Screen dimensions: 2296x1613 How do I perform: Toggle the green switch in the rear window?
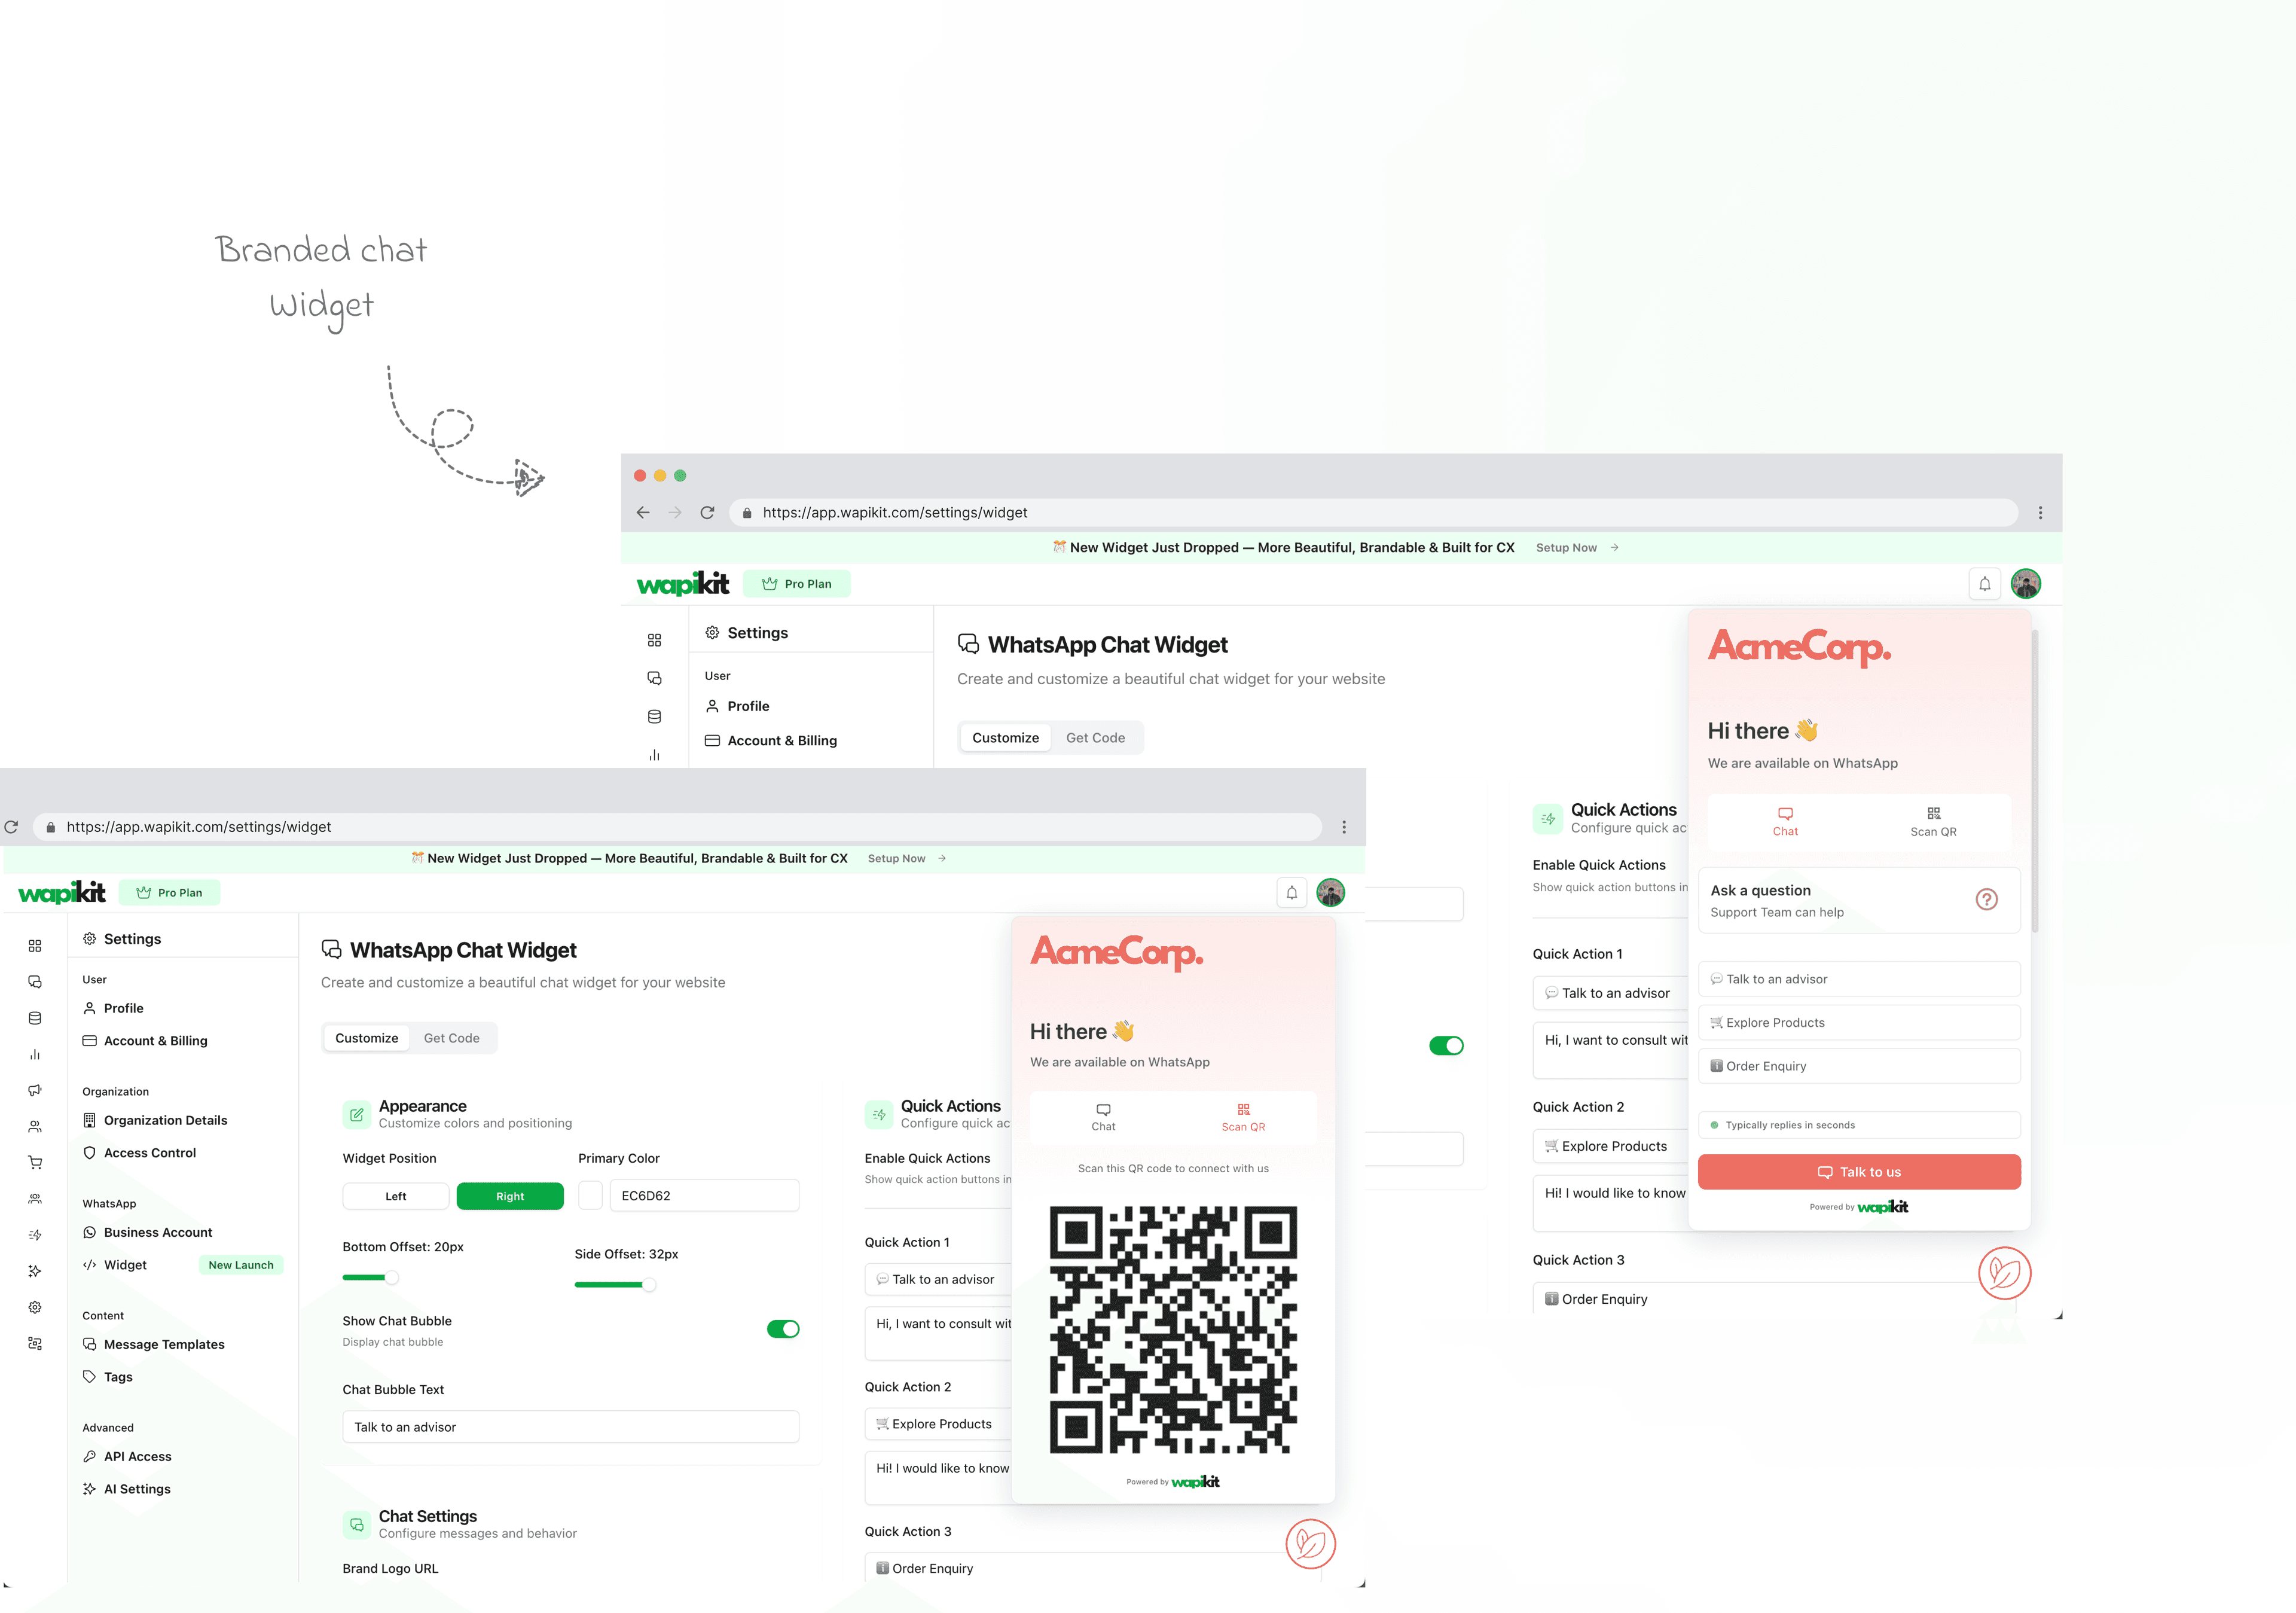tap(1446, 1045)
